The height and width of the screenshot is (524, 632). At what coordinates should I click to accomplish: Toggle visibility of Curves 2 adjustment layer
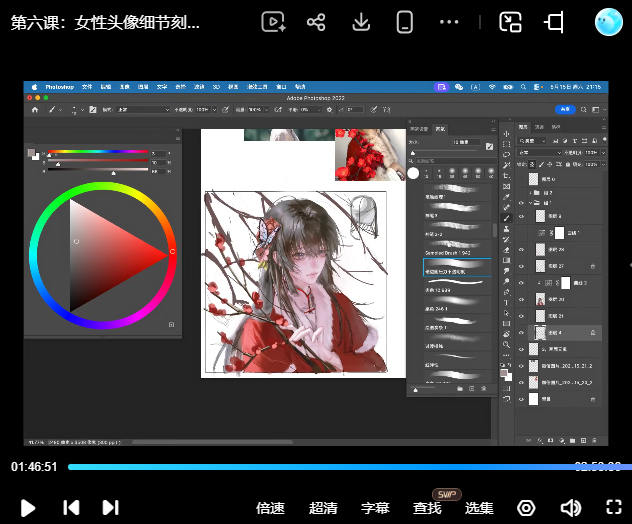point(521,283)
